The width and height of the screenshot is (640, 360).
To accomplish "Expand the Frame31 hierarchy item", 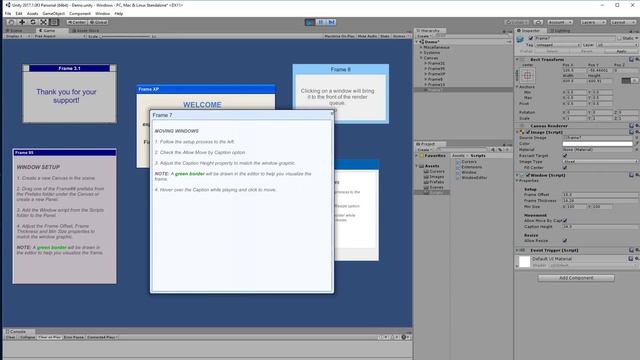I will (x=426, y=63).
